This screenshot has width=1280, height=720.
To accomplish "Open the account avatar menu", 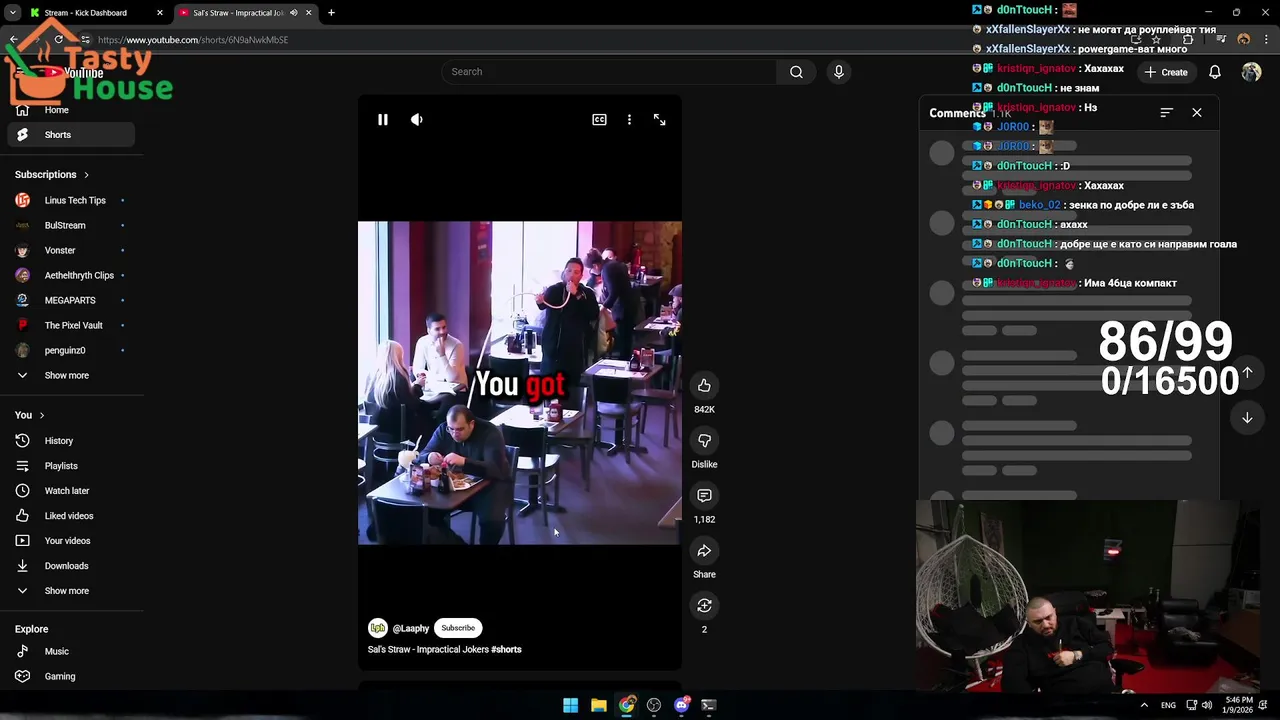I will click(x=1251, y=72).
